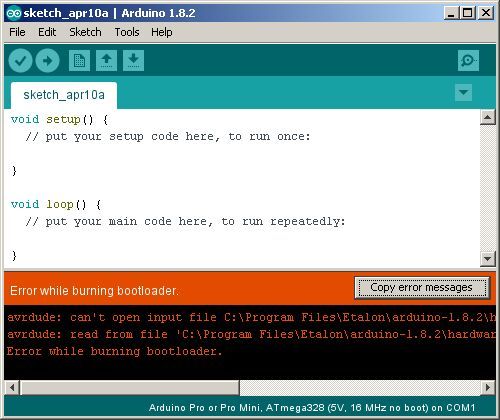Click the 'Error while burning bootloader.' status text
500x420 pixels.
pyautogui.click(x=94, y=291)
